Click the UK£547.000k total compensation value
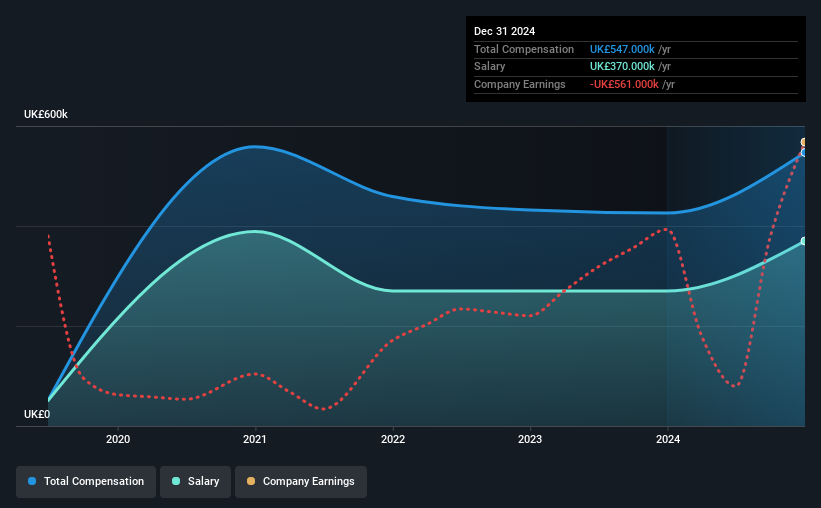This screenshot has width=821, height=508. (622, 49)
